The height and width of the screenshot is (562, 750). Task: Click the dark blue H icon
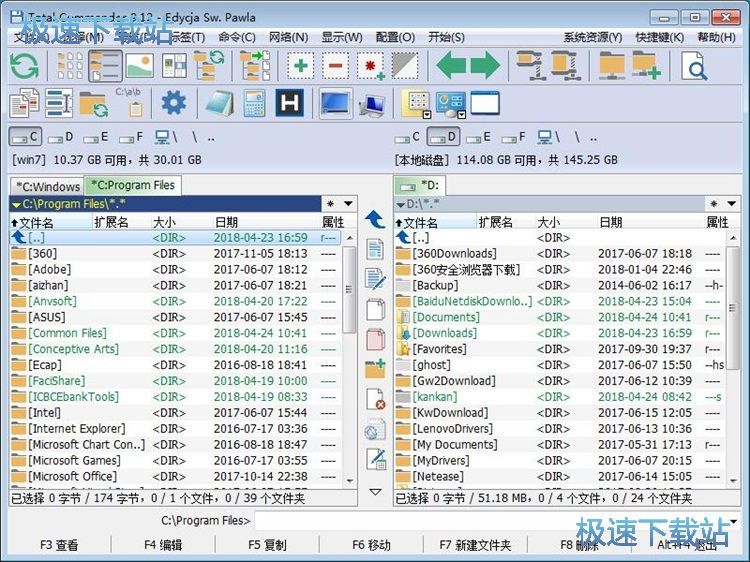(289, 103)
